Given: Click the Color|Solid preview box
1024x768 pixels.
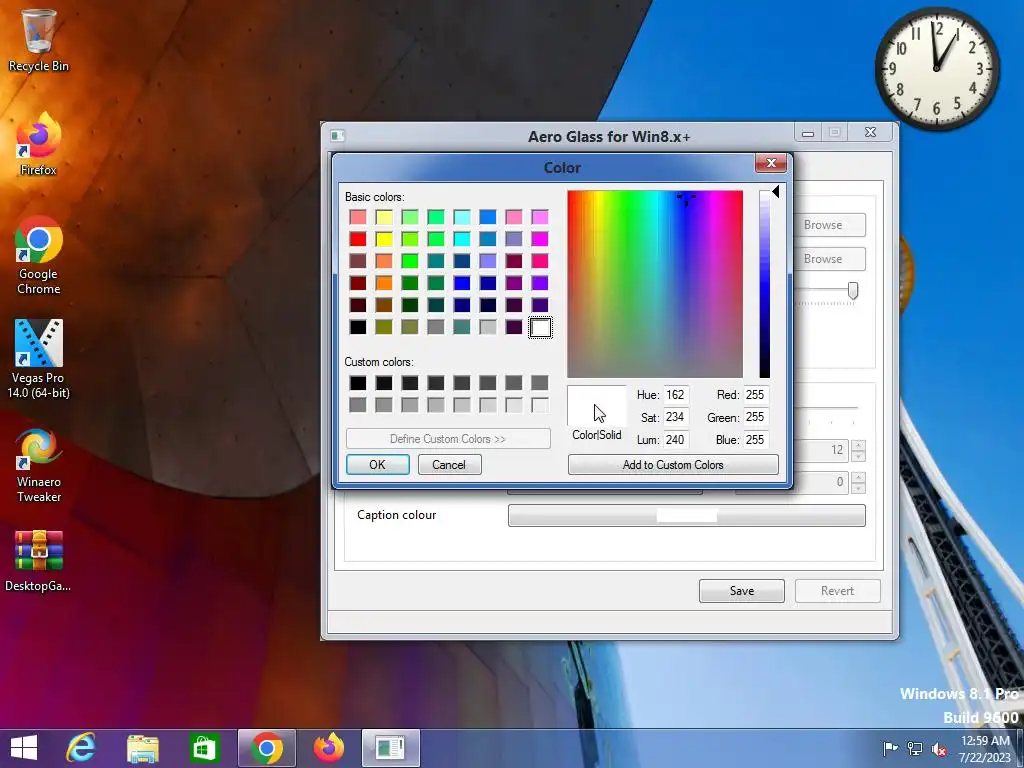Looking at the screenshot, I should click(597, 406).
